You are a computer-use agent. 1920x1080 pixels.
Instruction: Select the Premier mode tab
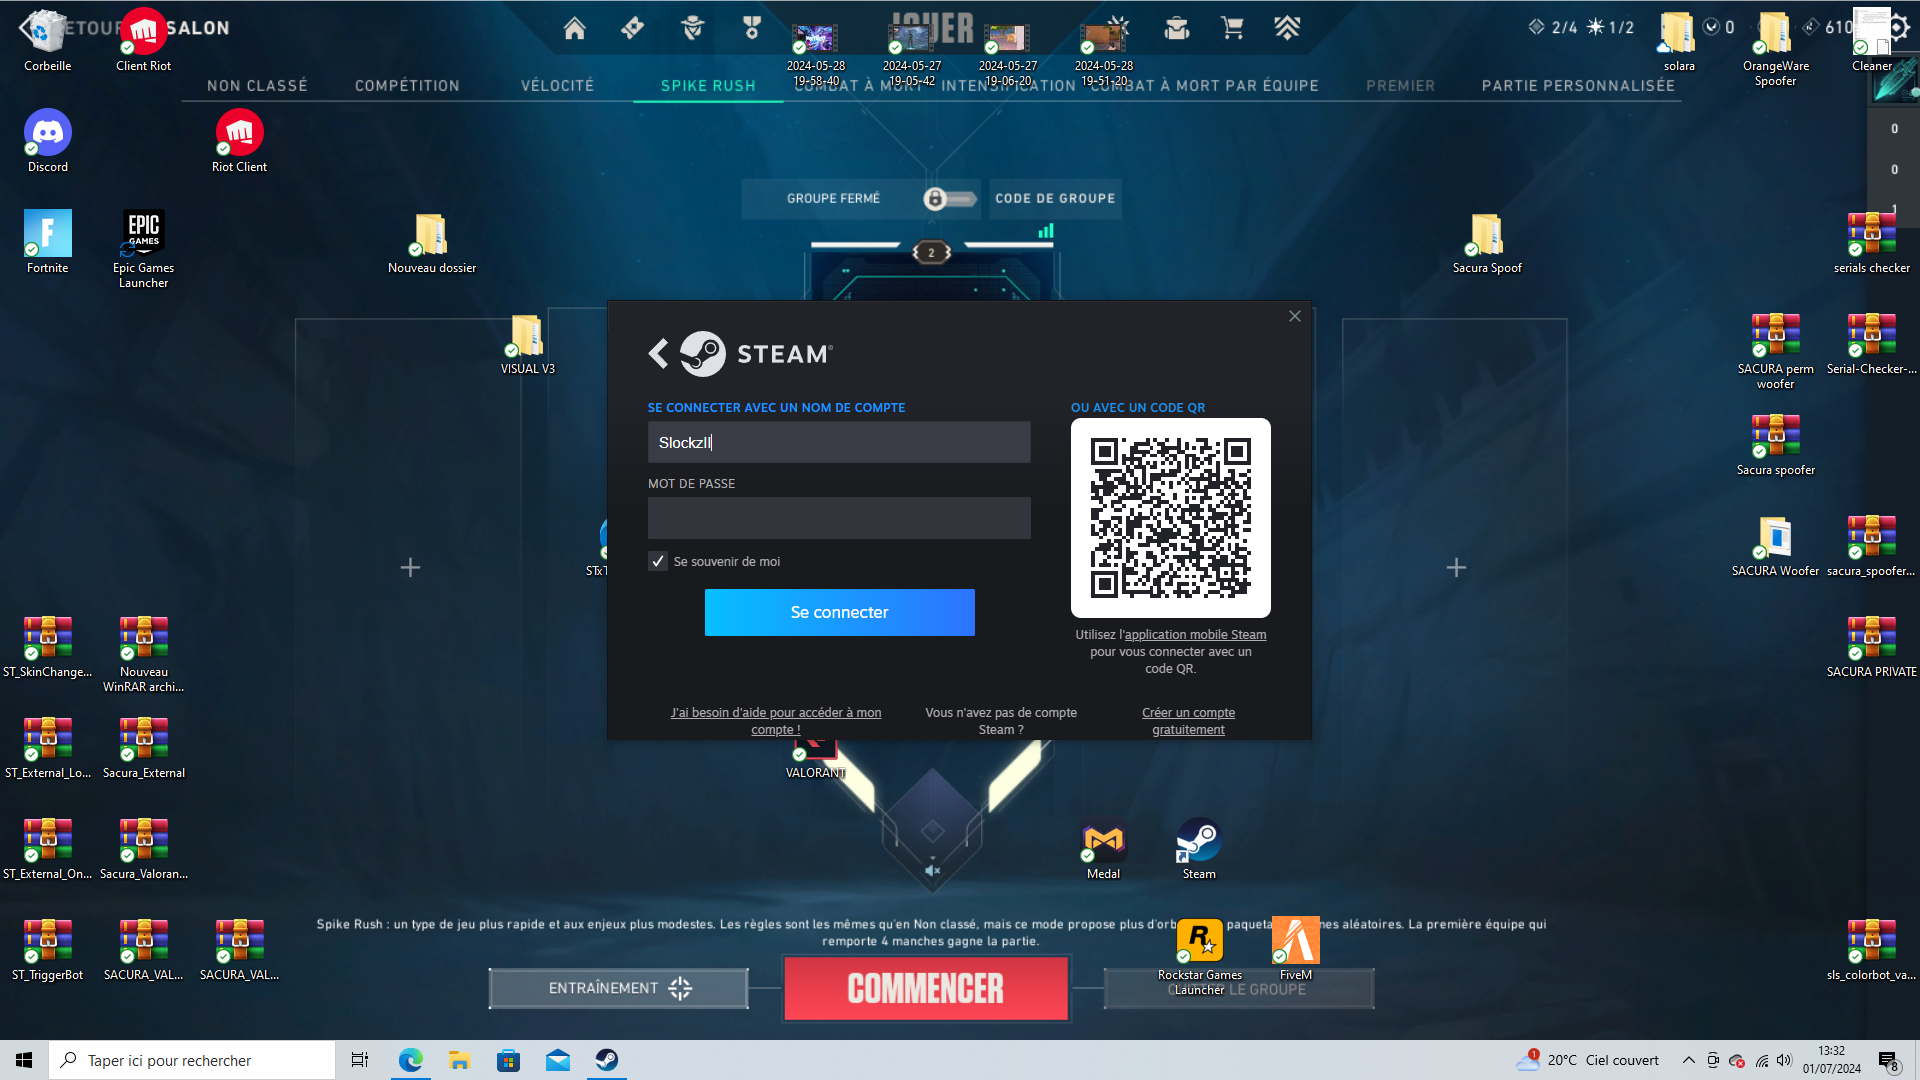click(x=1400, y=86)
